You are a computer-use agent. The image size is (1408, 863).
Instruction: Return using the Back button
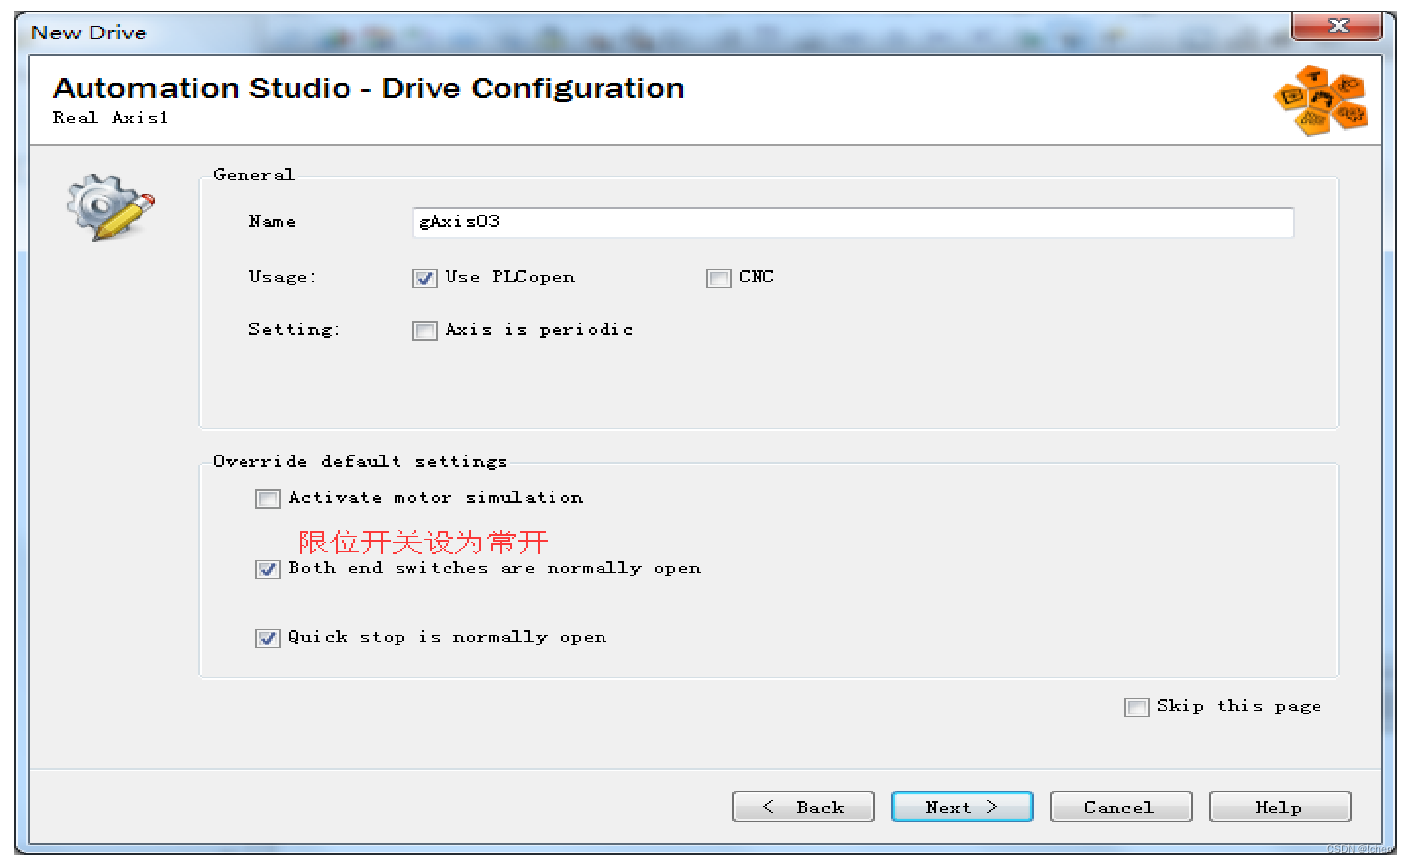pos(803,807)
